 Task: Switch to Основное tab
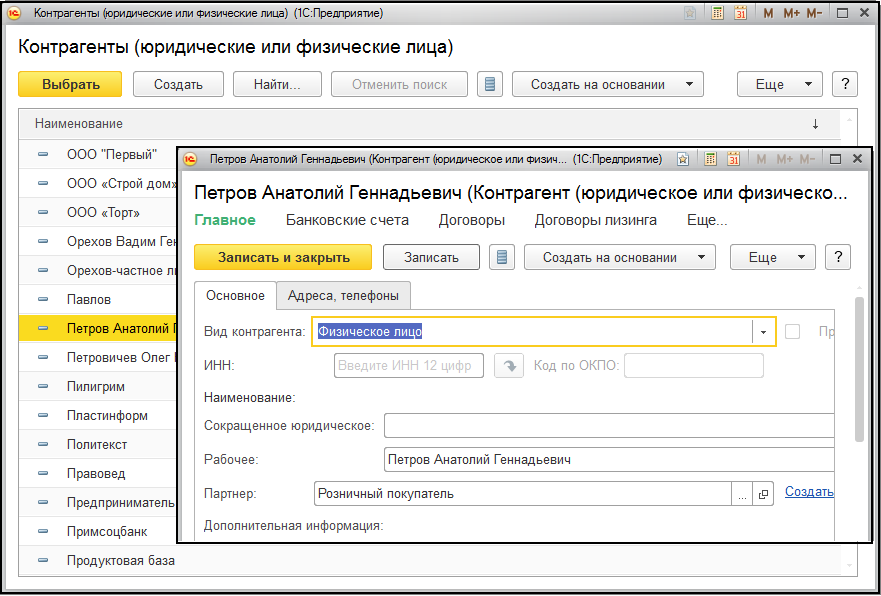(x=235, y=295)
